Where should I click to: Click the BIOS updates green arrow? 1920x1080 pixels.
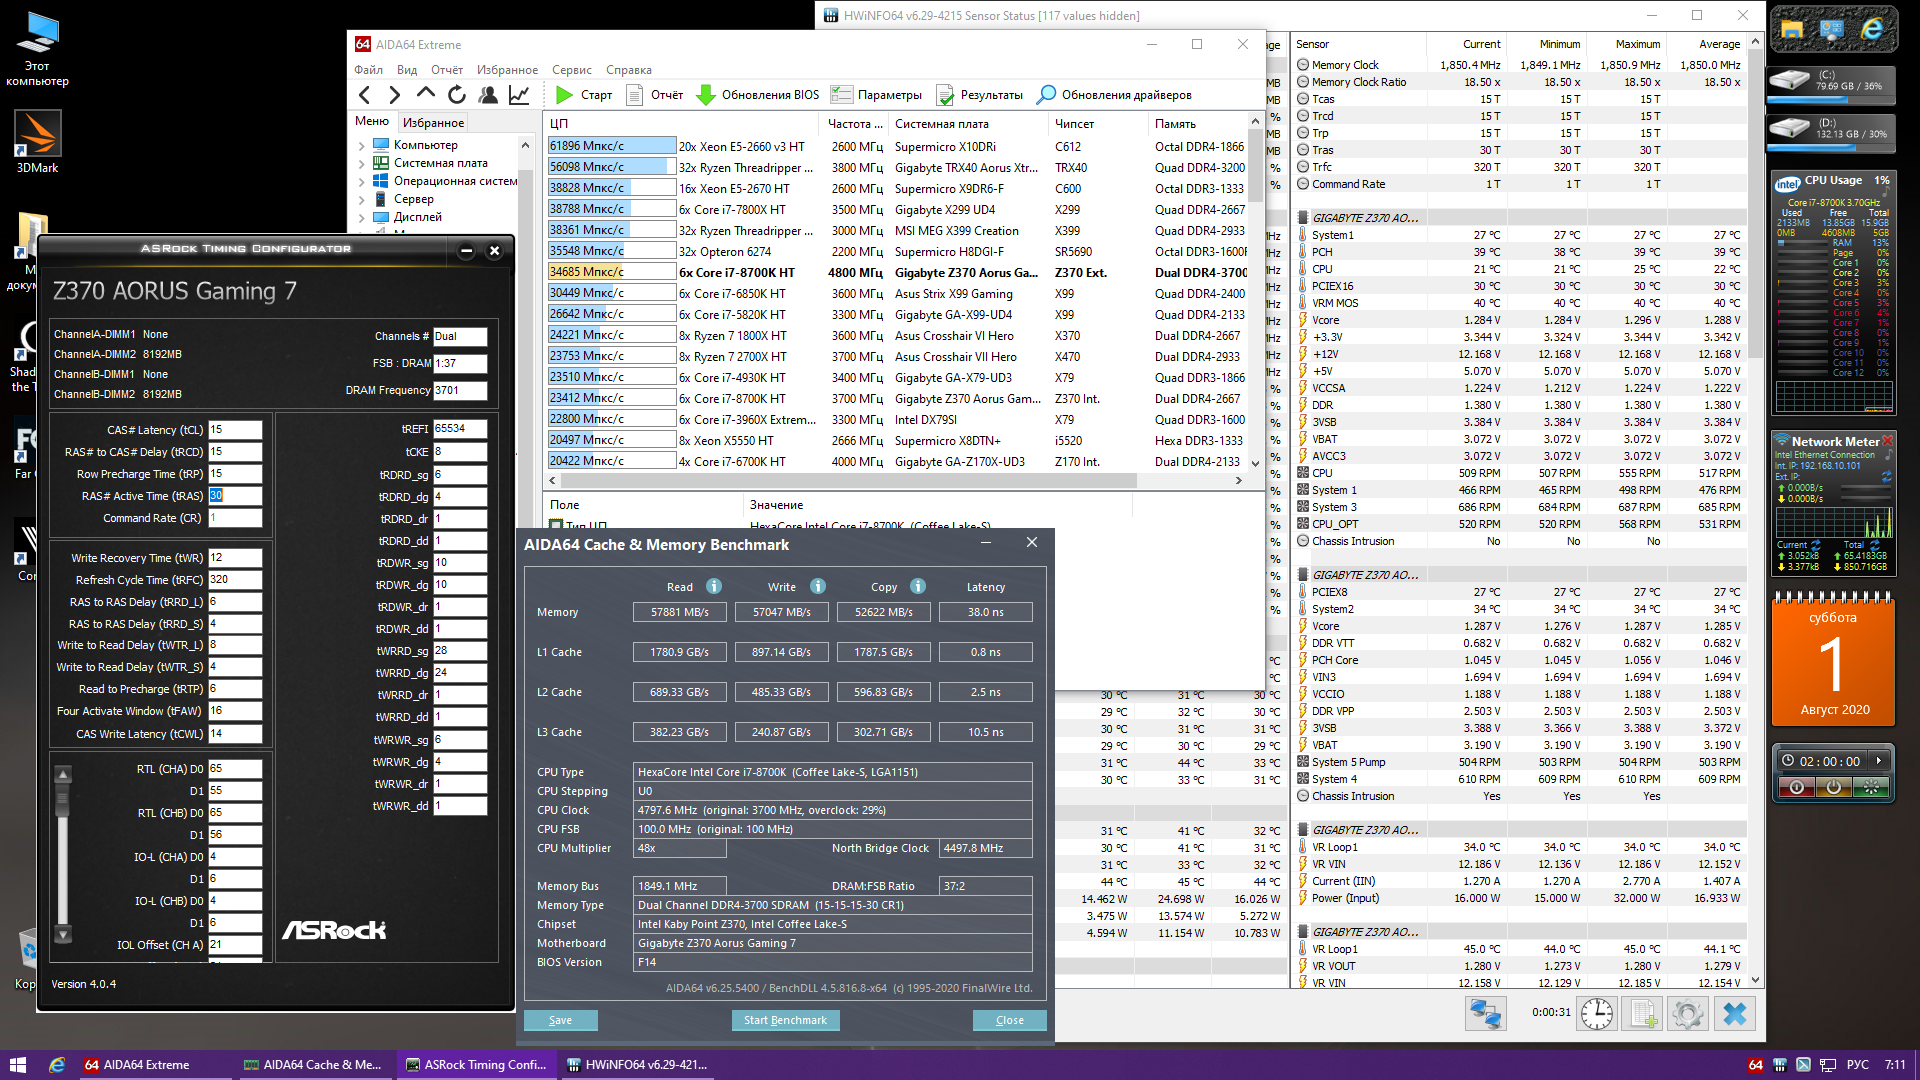click(x=706, y=95)
